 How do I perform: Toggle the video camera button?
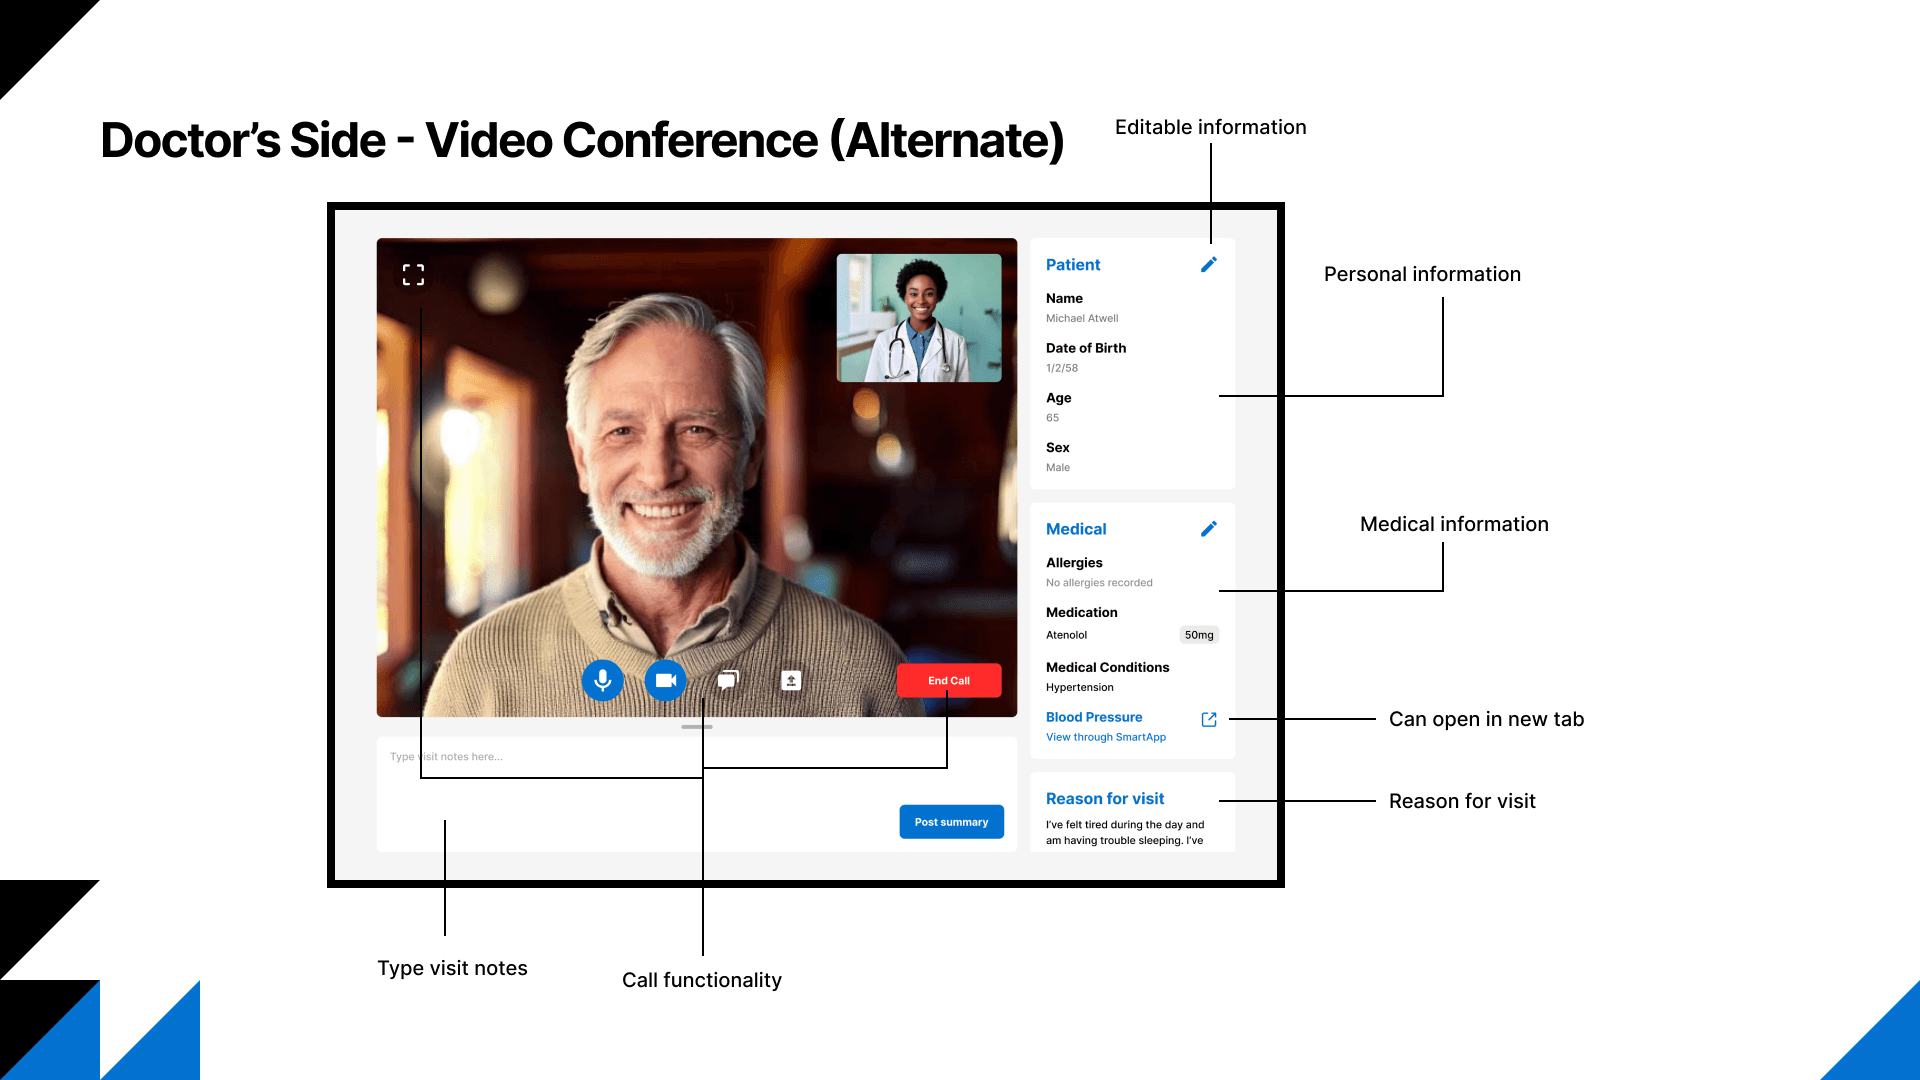666,681
